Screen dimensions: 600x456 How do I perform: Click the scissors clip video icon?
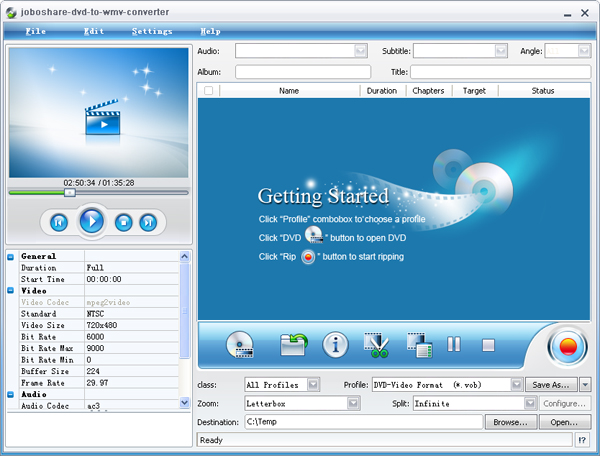[377, 346]
